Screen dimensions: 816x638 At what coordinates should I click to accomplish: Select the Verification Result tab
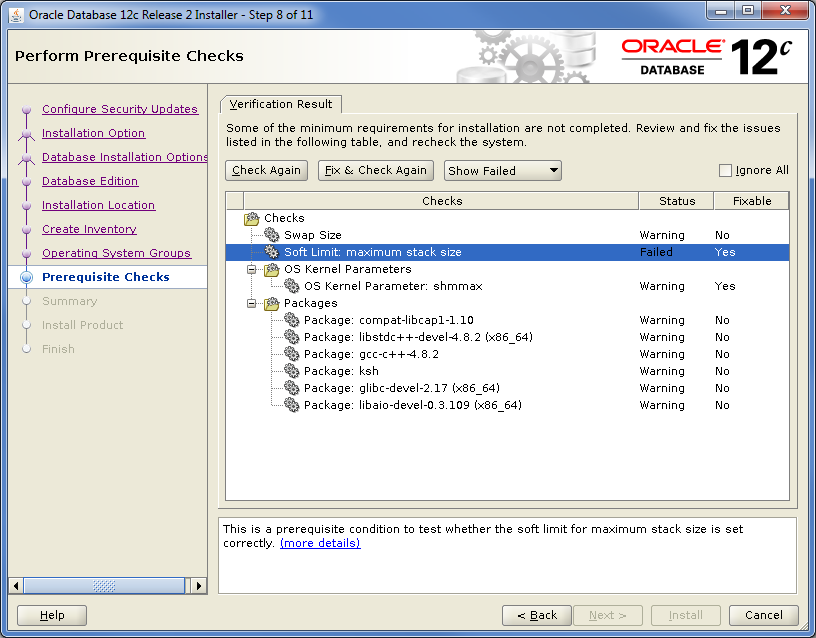pyautogui.click(x=281, y=104)
